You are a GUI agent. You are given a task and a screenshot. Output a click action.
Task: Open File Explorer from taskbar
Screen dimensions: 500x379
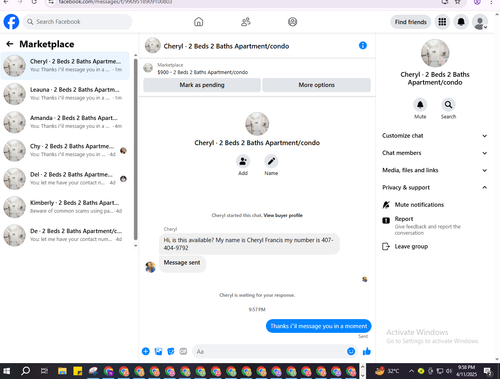pos(62,371)
